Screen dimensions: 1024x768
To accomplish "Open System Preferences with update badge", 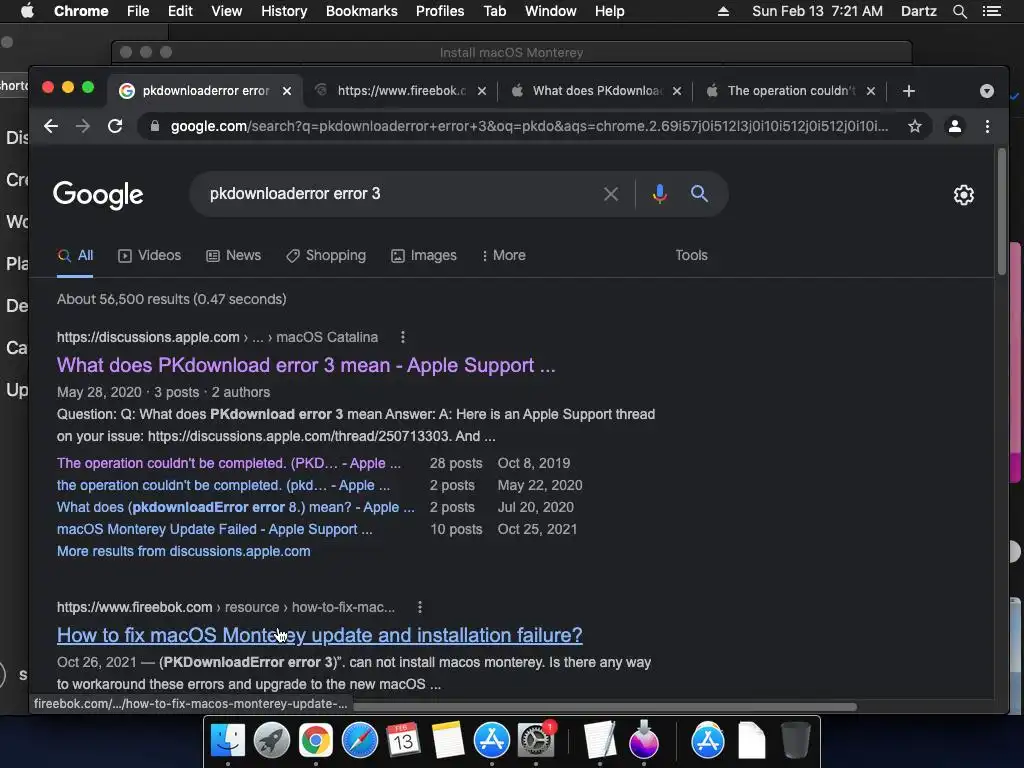I will pos(536,741).
